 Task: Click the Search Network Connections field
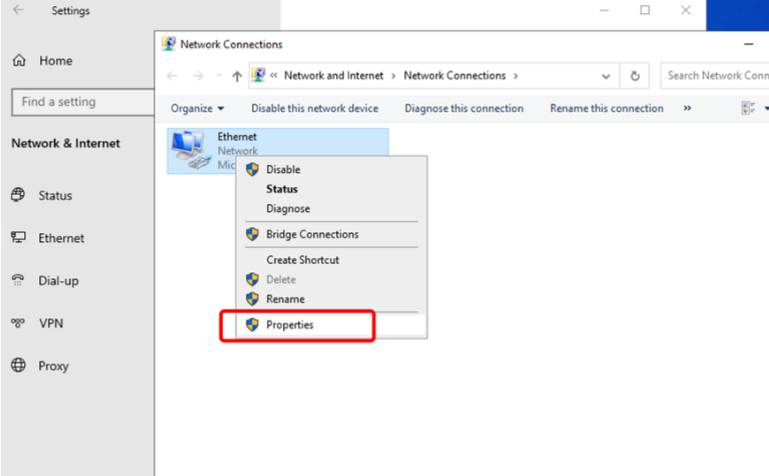715,76
